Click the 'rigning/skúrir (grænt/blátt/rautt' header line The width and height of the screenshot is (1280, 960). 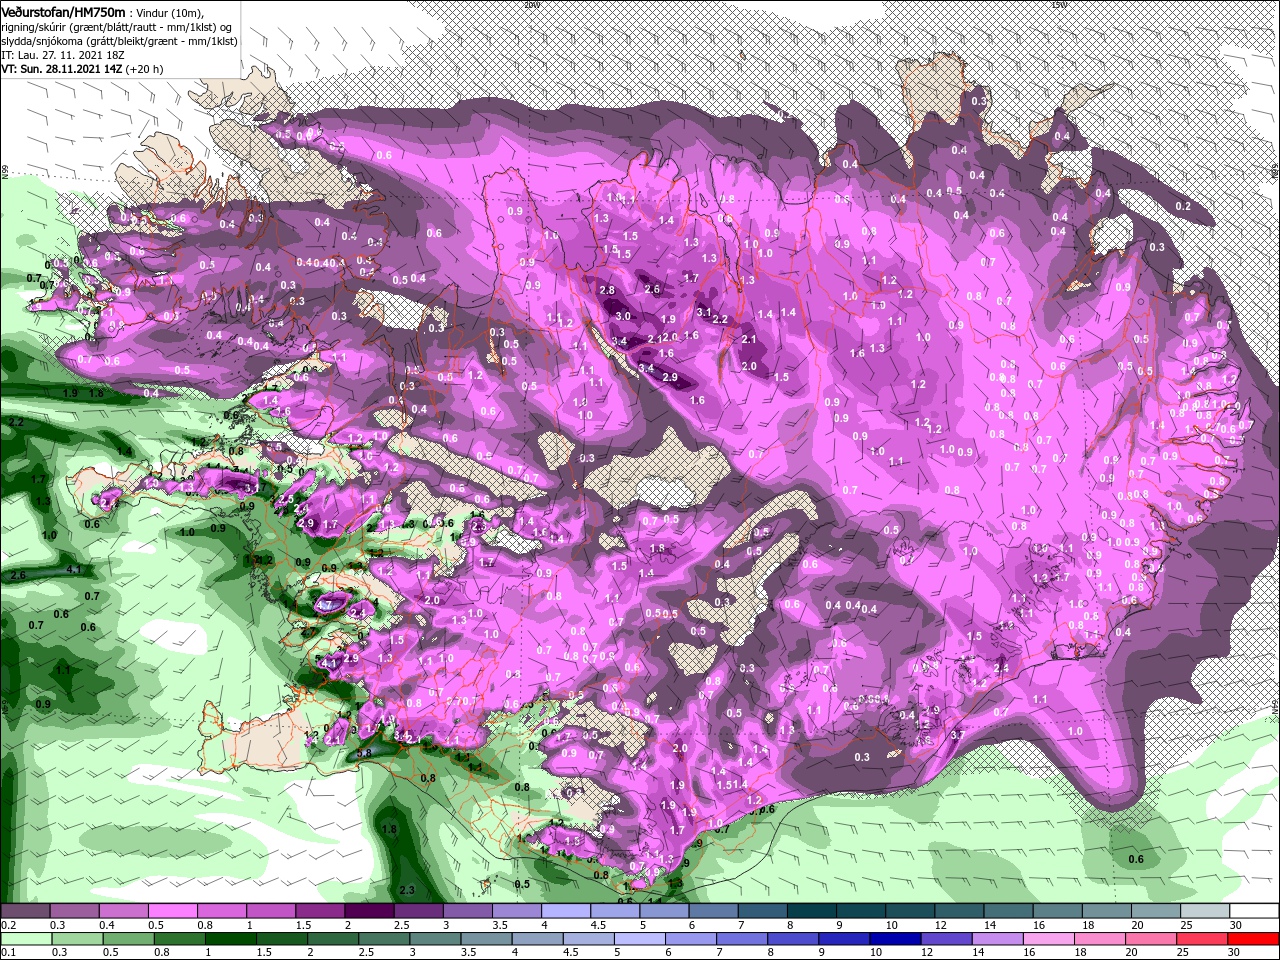[x=115, y=27]
